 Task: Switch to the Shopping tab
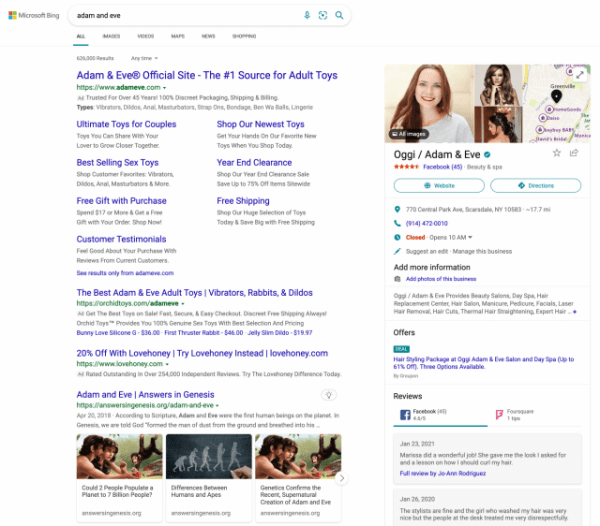[244, 36]
